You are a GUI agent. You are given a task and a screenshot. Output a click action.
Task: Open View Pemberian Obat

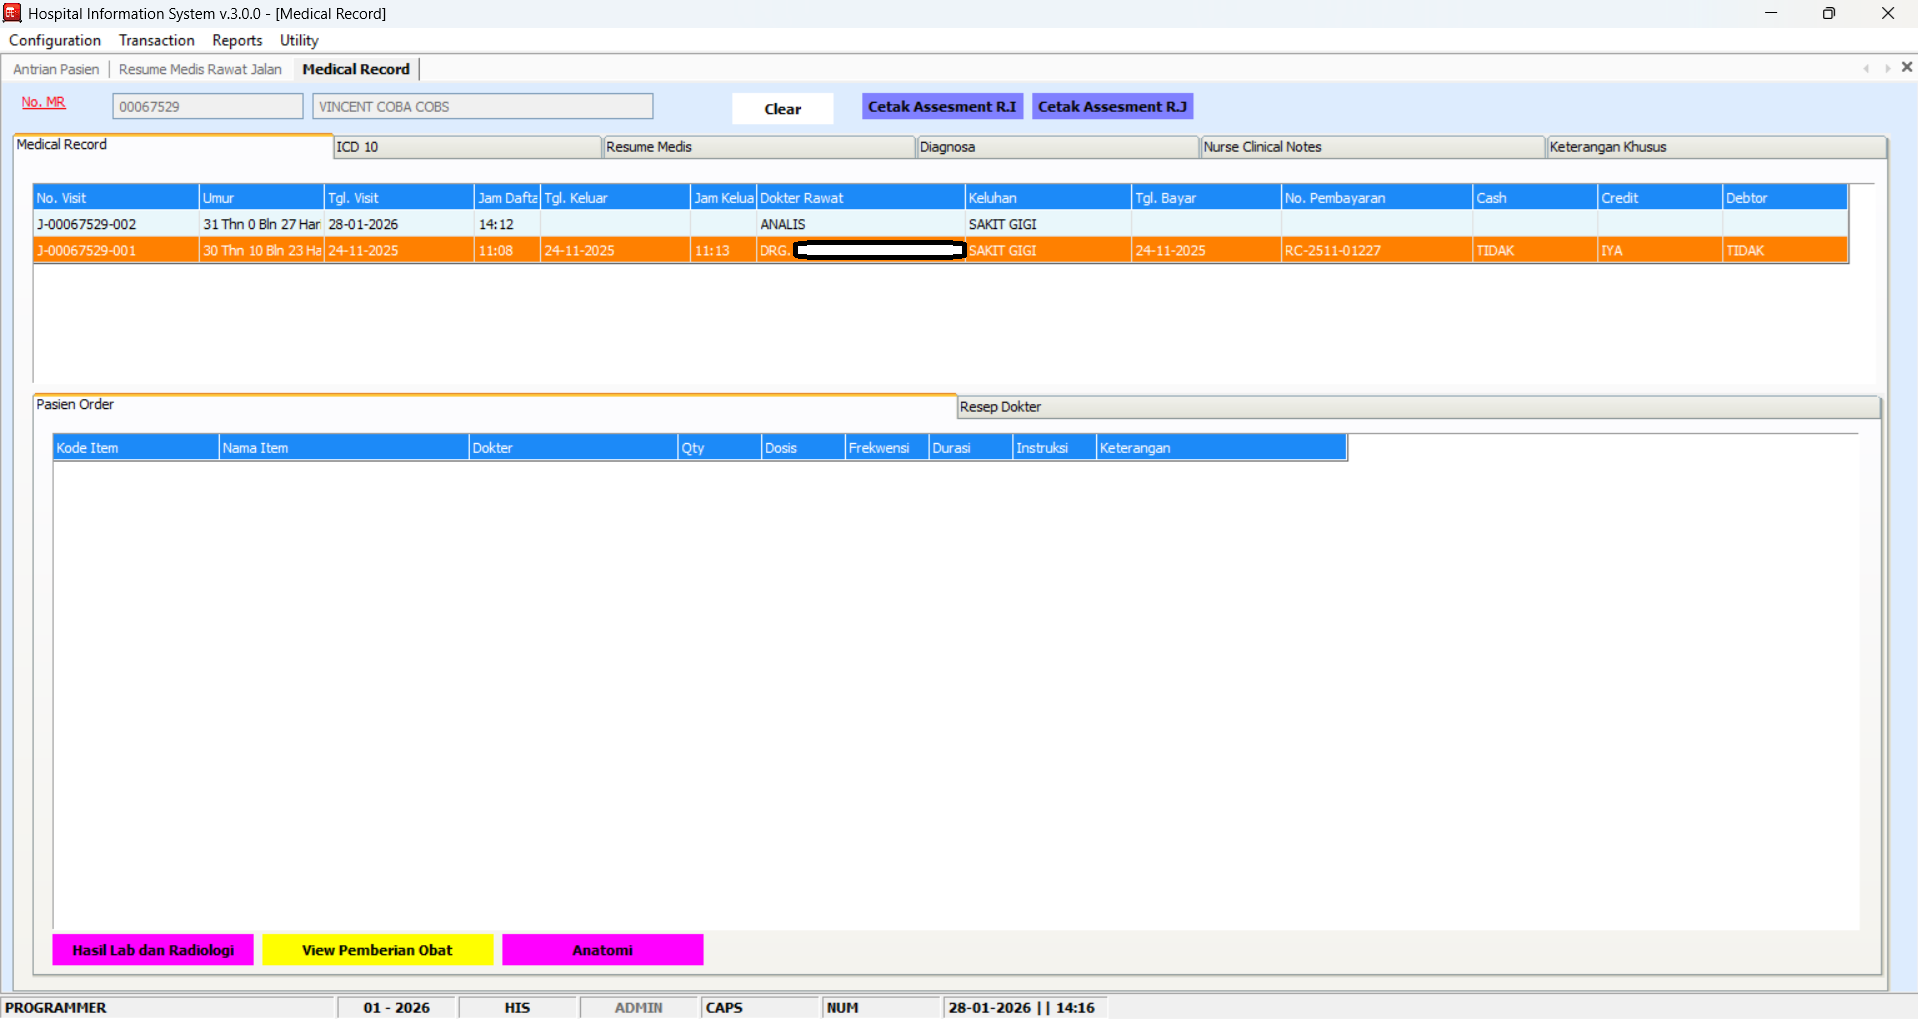377,950
